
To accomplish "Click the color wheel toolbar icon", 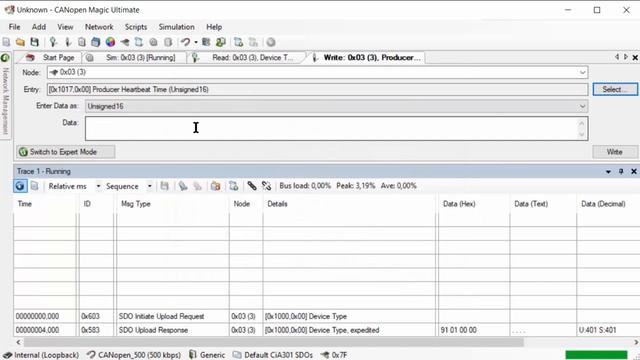I will pyautogui.click(x=110, y=42).
